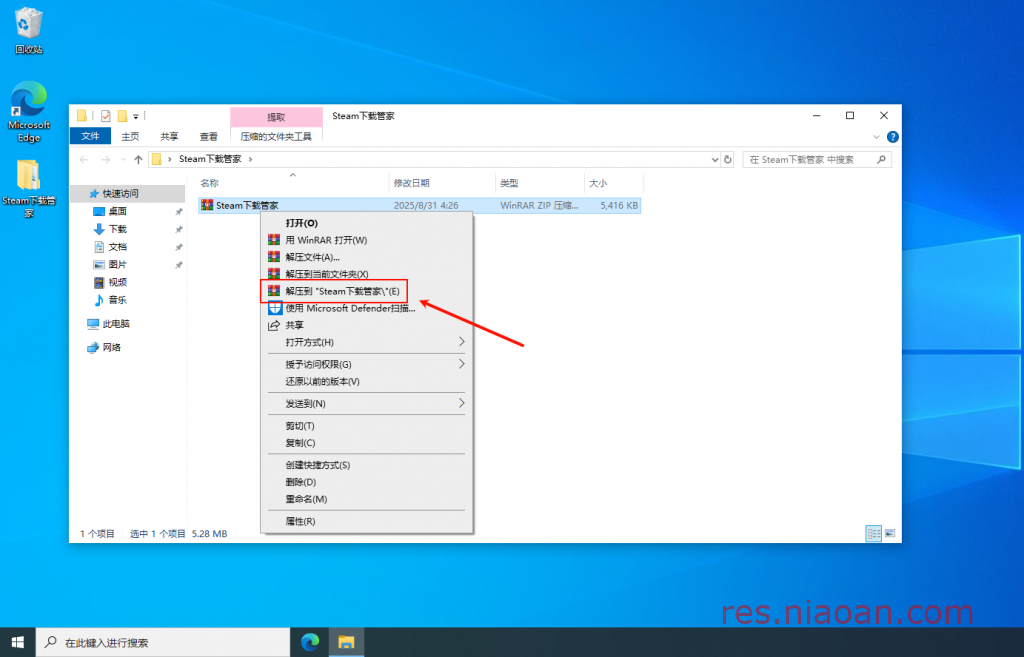
Task: Open the customize quick access toolbar dropdown
Action: (136, 116)
